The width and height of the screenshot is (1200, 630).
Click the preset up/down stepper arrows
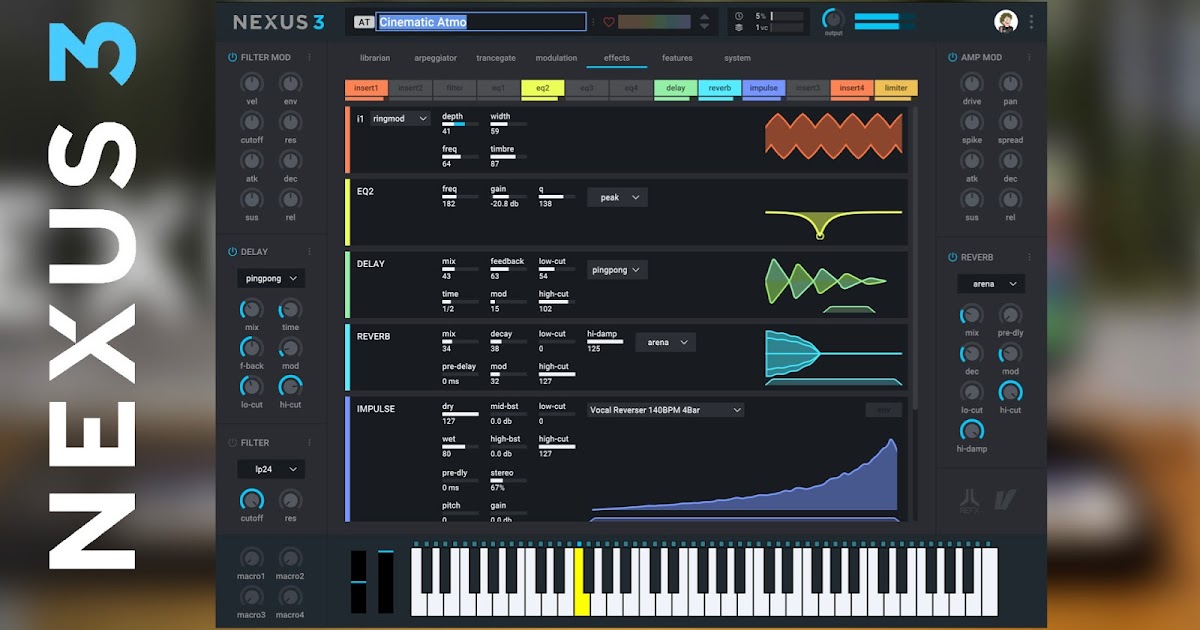[704, 22]
